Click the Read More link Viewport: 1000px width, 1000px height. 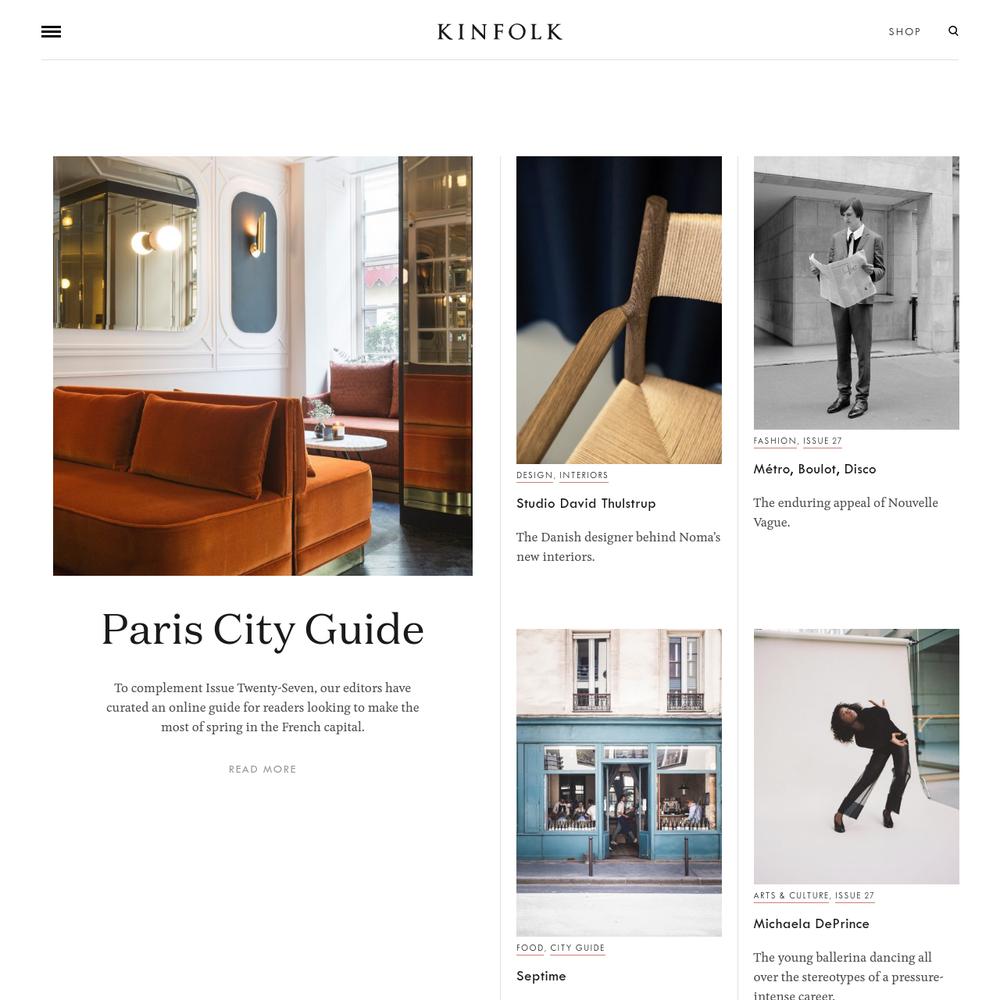263,769
